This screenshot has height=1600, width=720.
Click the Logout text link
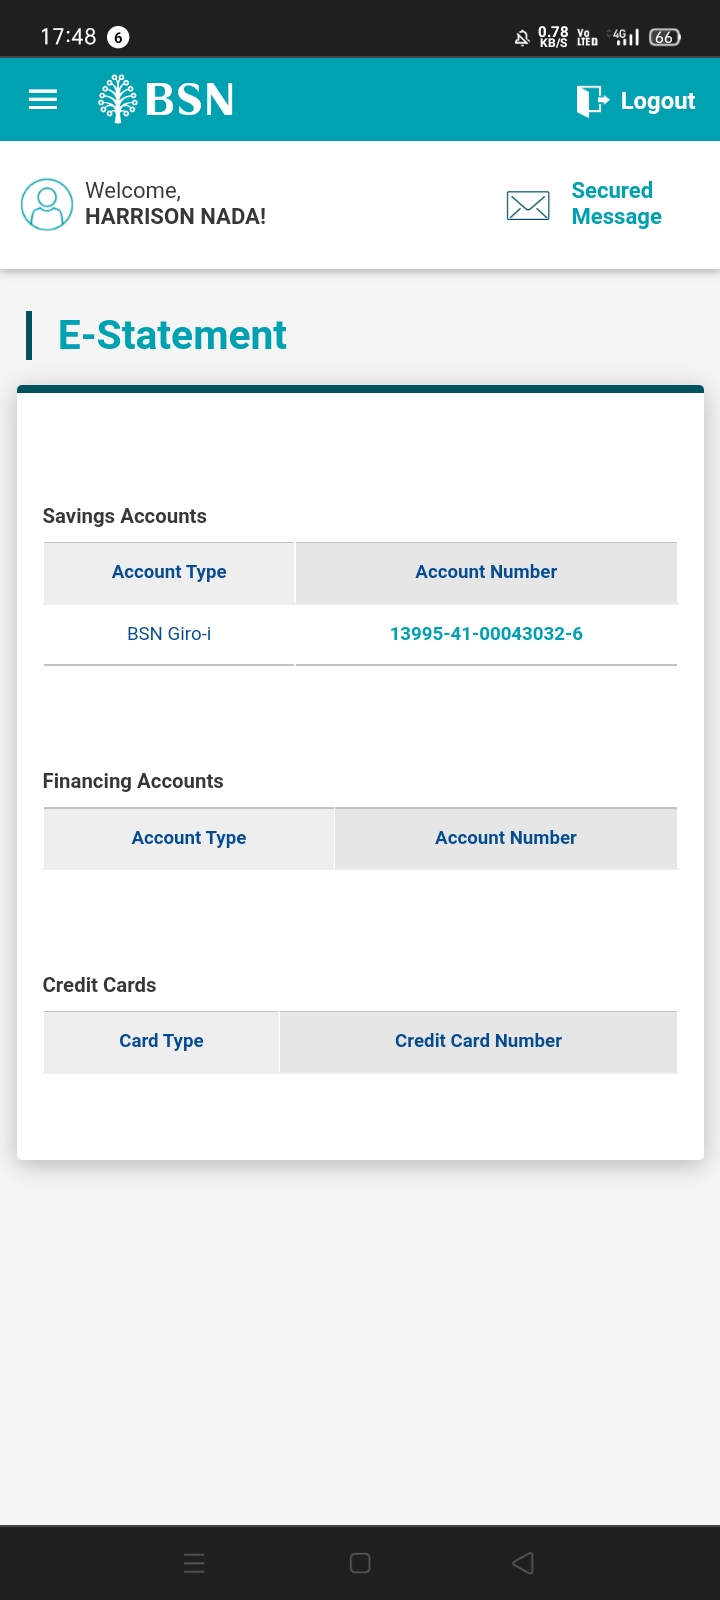pos(657,101)
